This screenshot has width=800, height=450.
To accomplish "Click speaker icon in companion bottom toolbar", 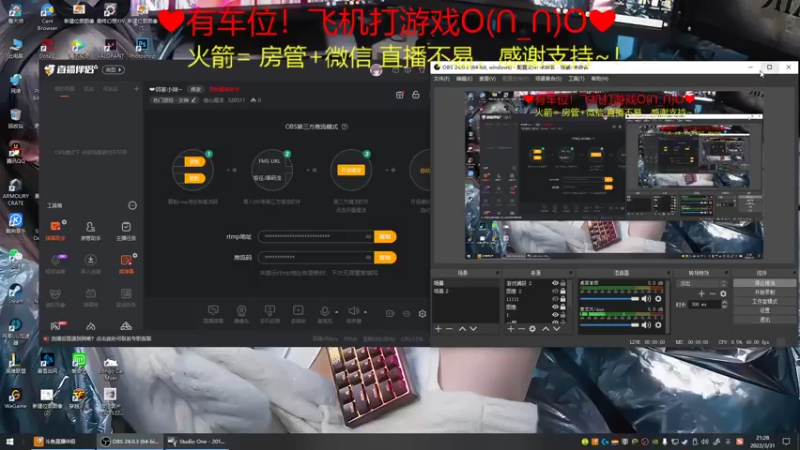I will click(353, 311).
